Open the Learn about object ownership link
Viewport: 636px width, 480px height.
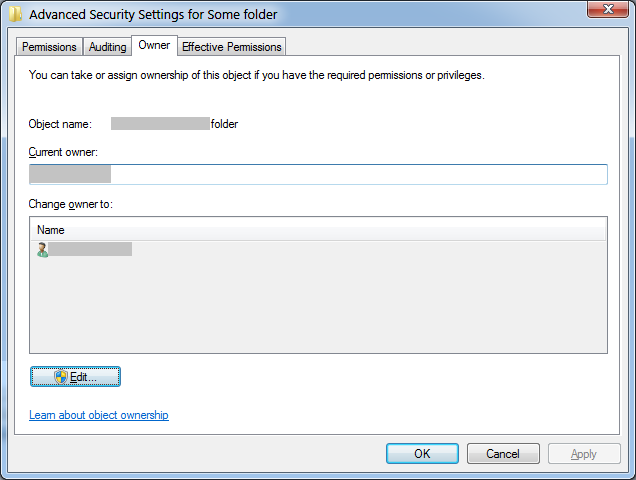coord(99,415)
